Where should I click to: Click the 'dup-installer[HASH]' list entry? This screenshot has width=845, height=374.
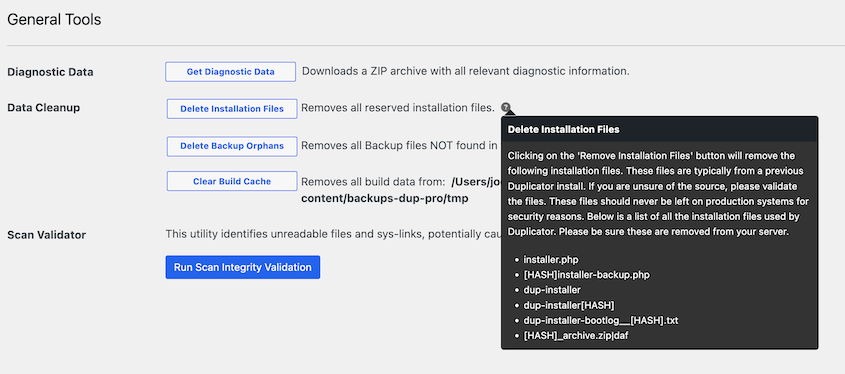click(x=569, y=305)
